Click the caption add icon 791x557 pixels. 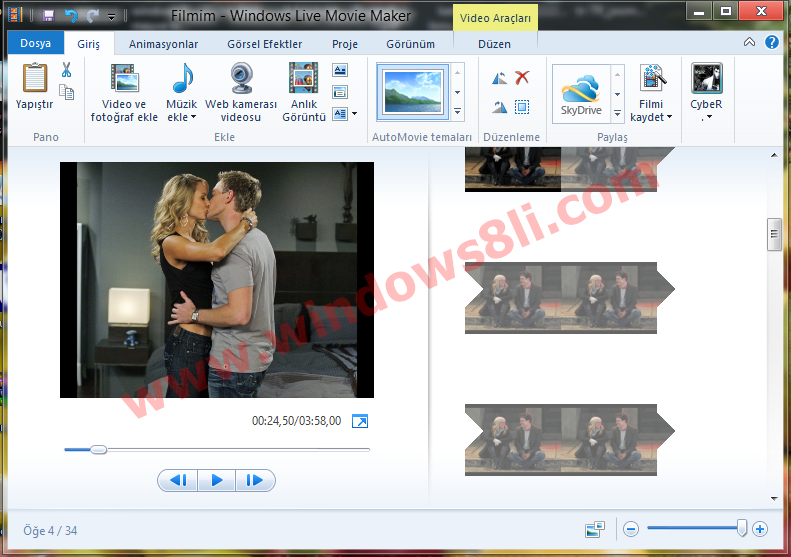click(341, 92)
